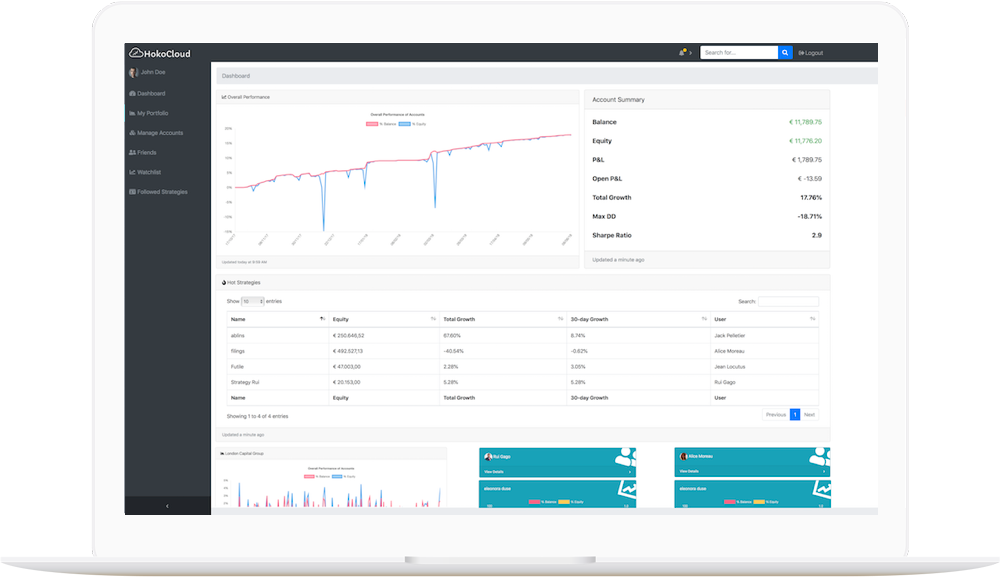Click the Logout link
The height and width of the screenshot is (577, 1000).
(x=811, y=53)
